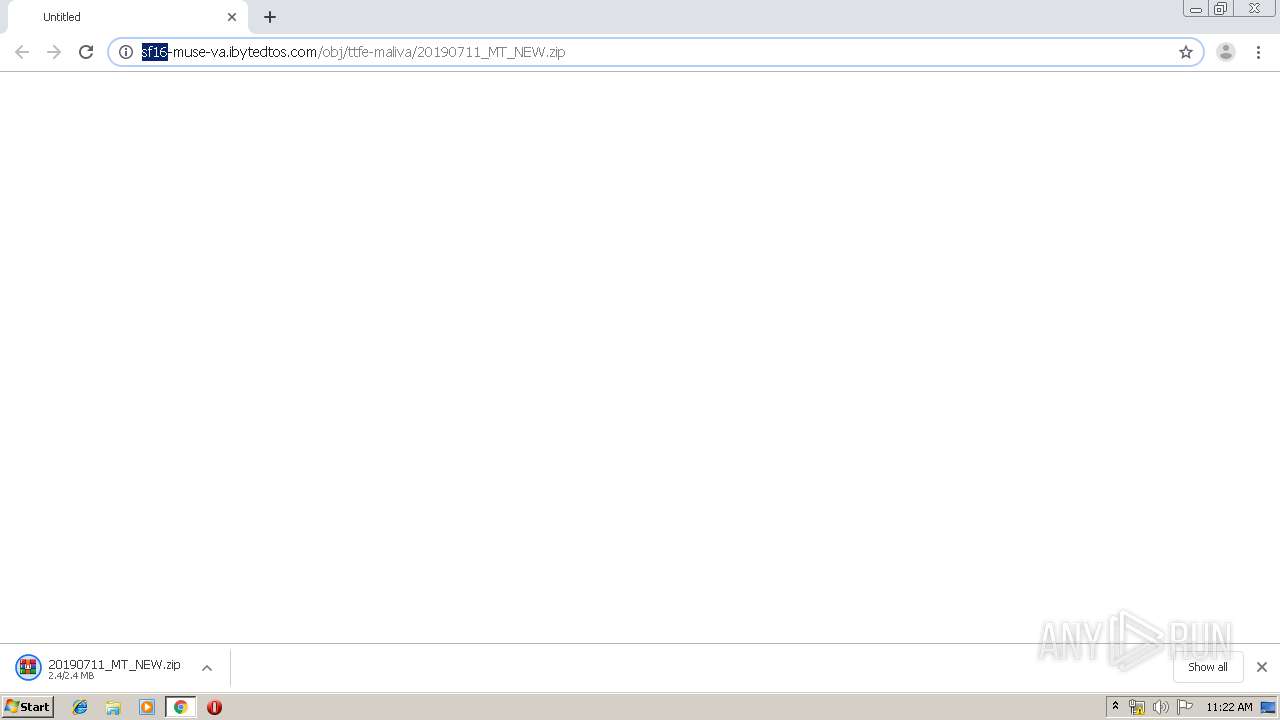
Task: Switch to Chrome taskbar button
Action: [x=180, y=707]
